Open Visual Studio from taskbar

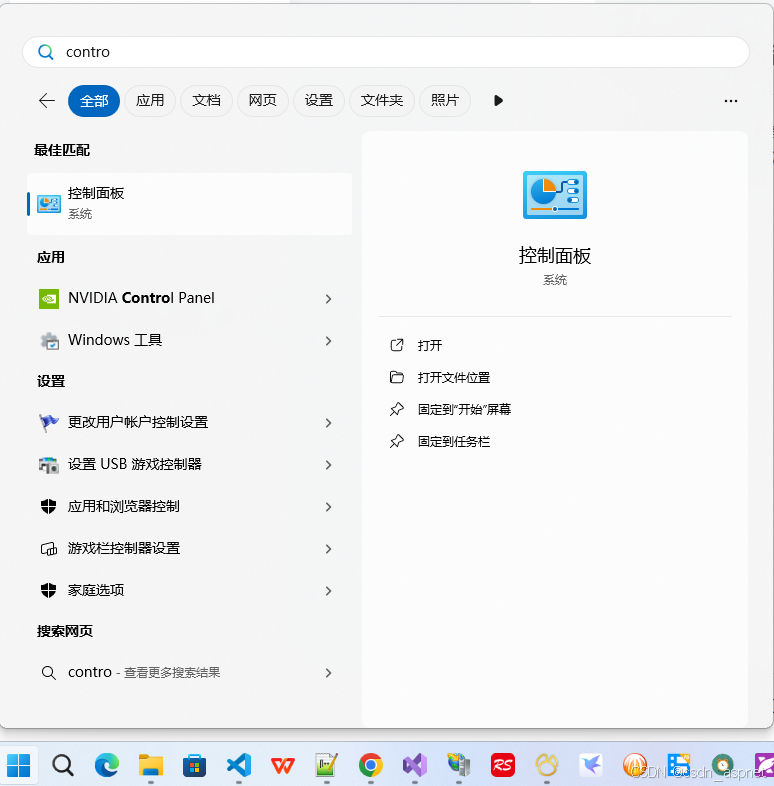coord(415,765)
